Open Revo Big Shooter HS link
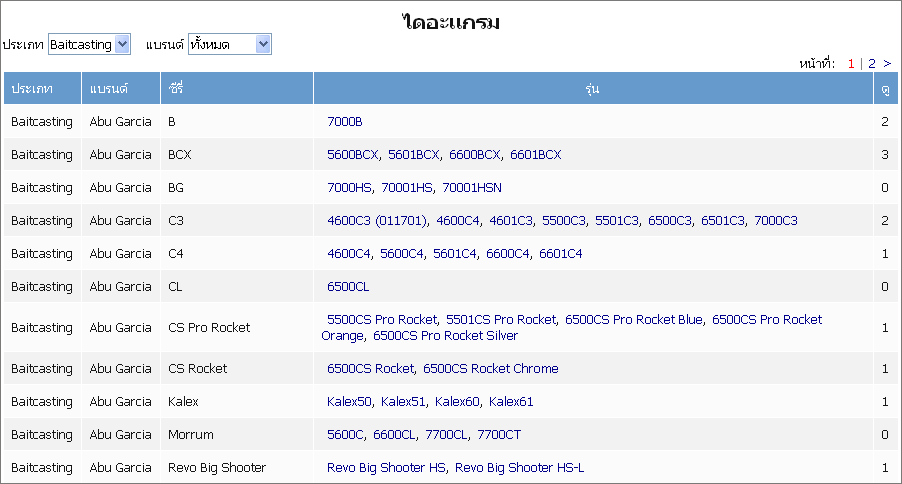902x484 pixels. pyautogui.click(x=386, y=467)
